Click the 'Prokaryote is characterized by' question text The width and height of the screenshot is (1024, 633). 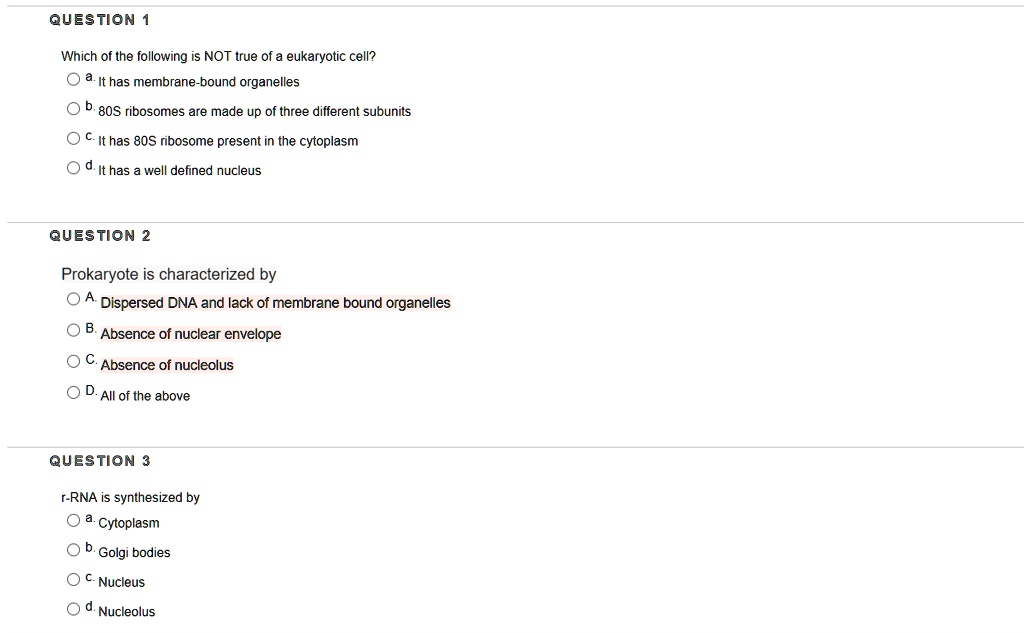[168, 274]
